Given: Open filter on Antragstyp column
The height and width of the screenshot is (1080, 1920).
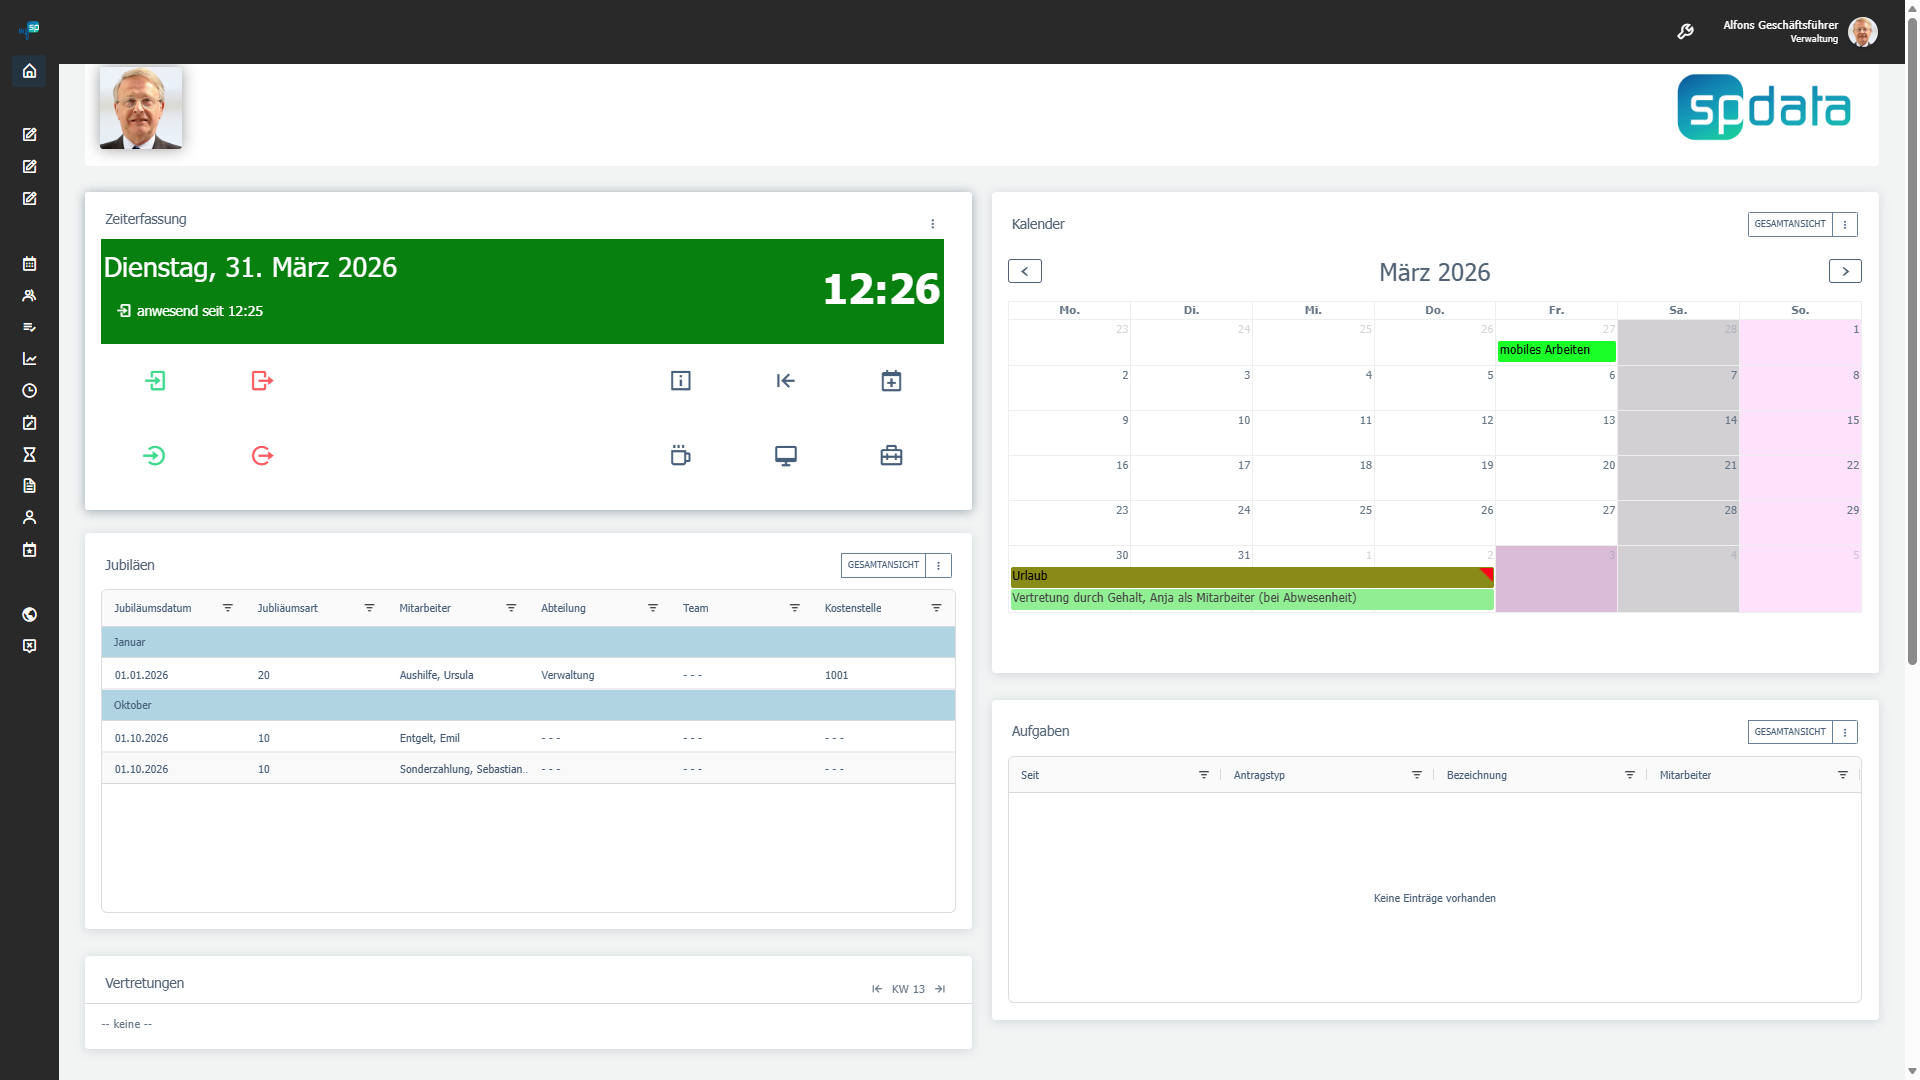Looking at the screenshot, I should coord(1416,775).
